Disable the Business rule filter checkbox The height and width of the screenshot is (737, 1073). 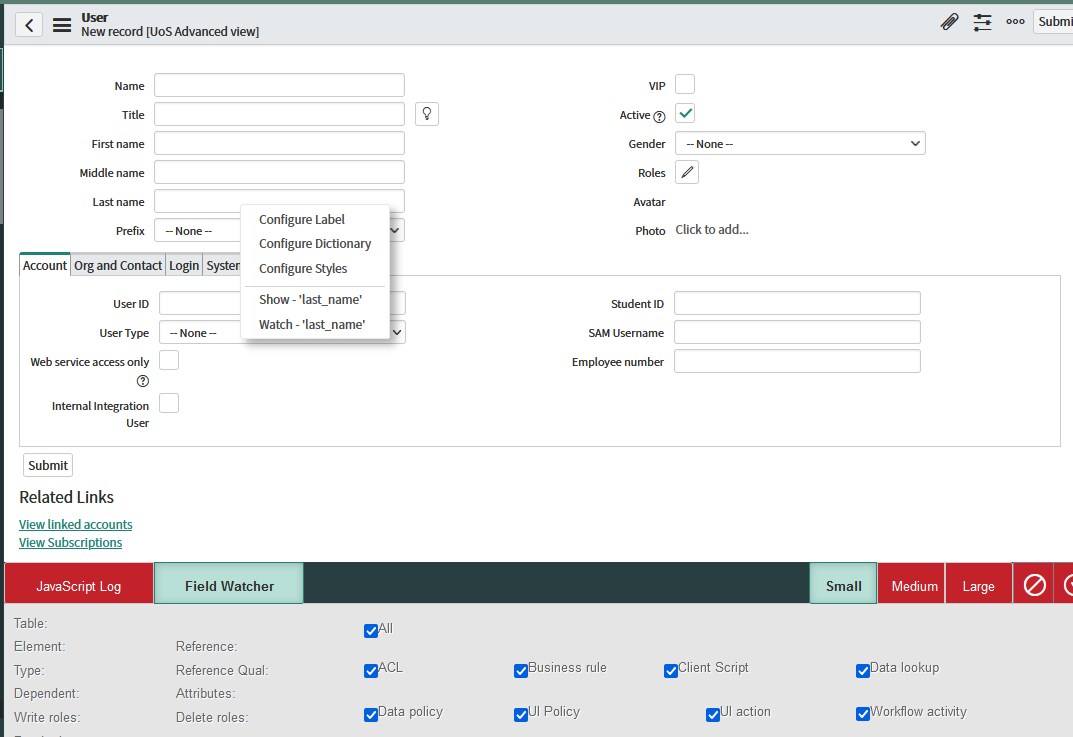[x=520, y=670]
